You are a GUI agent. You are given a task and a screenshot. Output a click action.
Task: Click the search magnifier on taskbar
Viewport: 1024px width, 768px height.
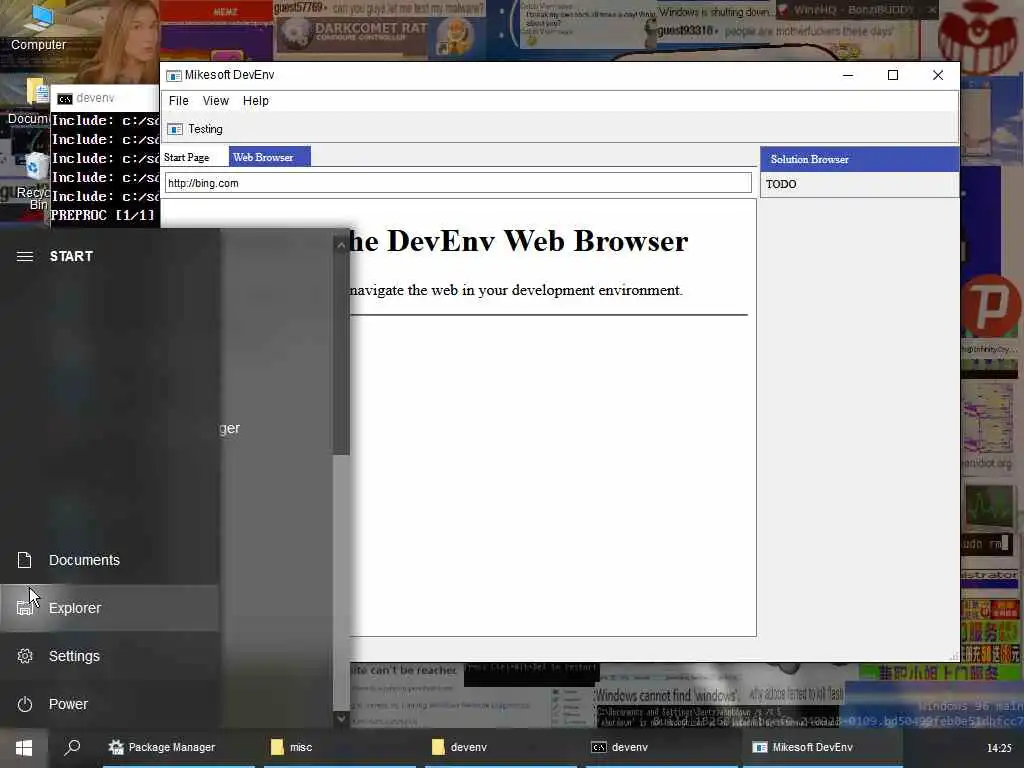(x=72, y=747)
